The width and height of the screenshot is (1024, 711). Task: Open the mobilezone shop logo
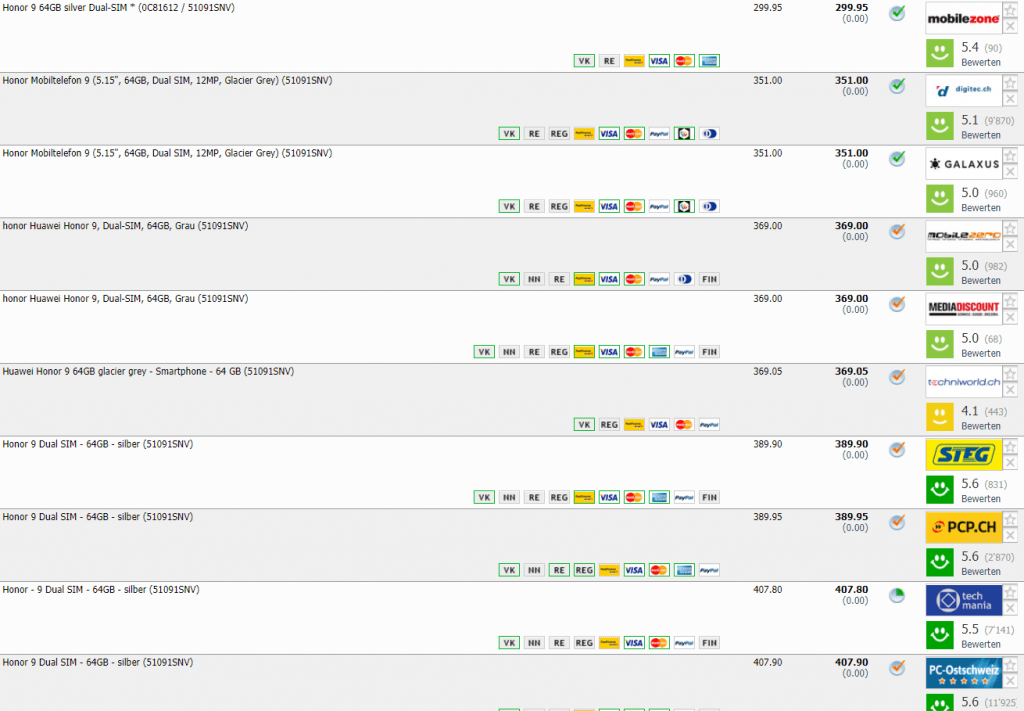pos(963,18)
